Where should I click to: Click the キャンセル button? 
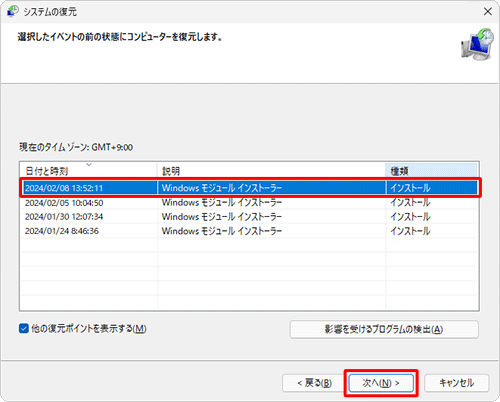click(x=456, y=383)
